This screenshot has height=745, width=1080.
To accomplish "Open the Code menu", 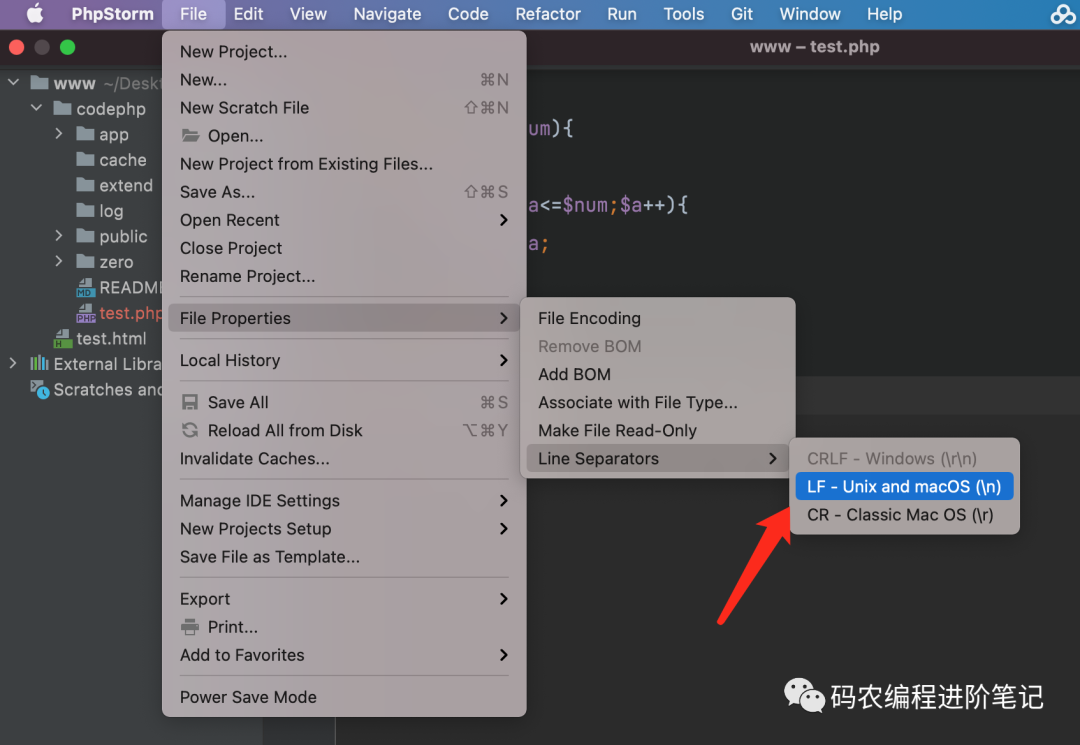I will point(468,14).
